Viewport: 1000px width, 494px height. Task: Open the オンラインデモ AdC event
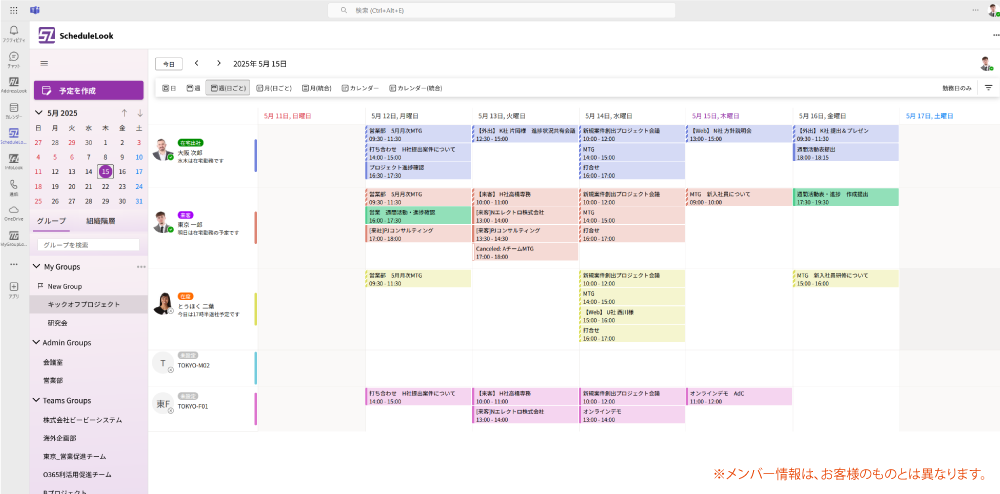739,396
